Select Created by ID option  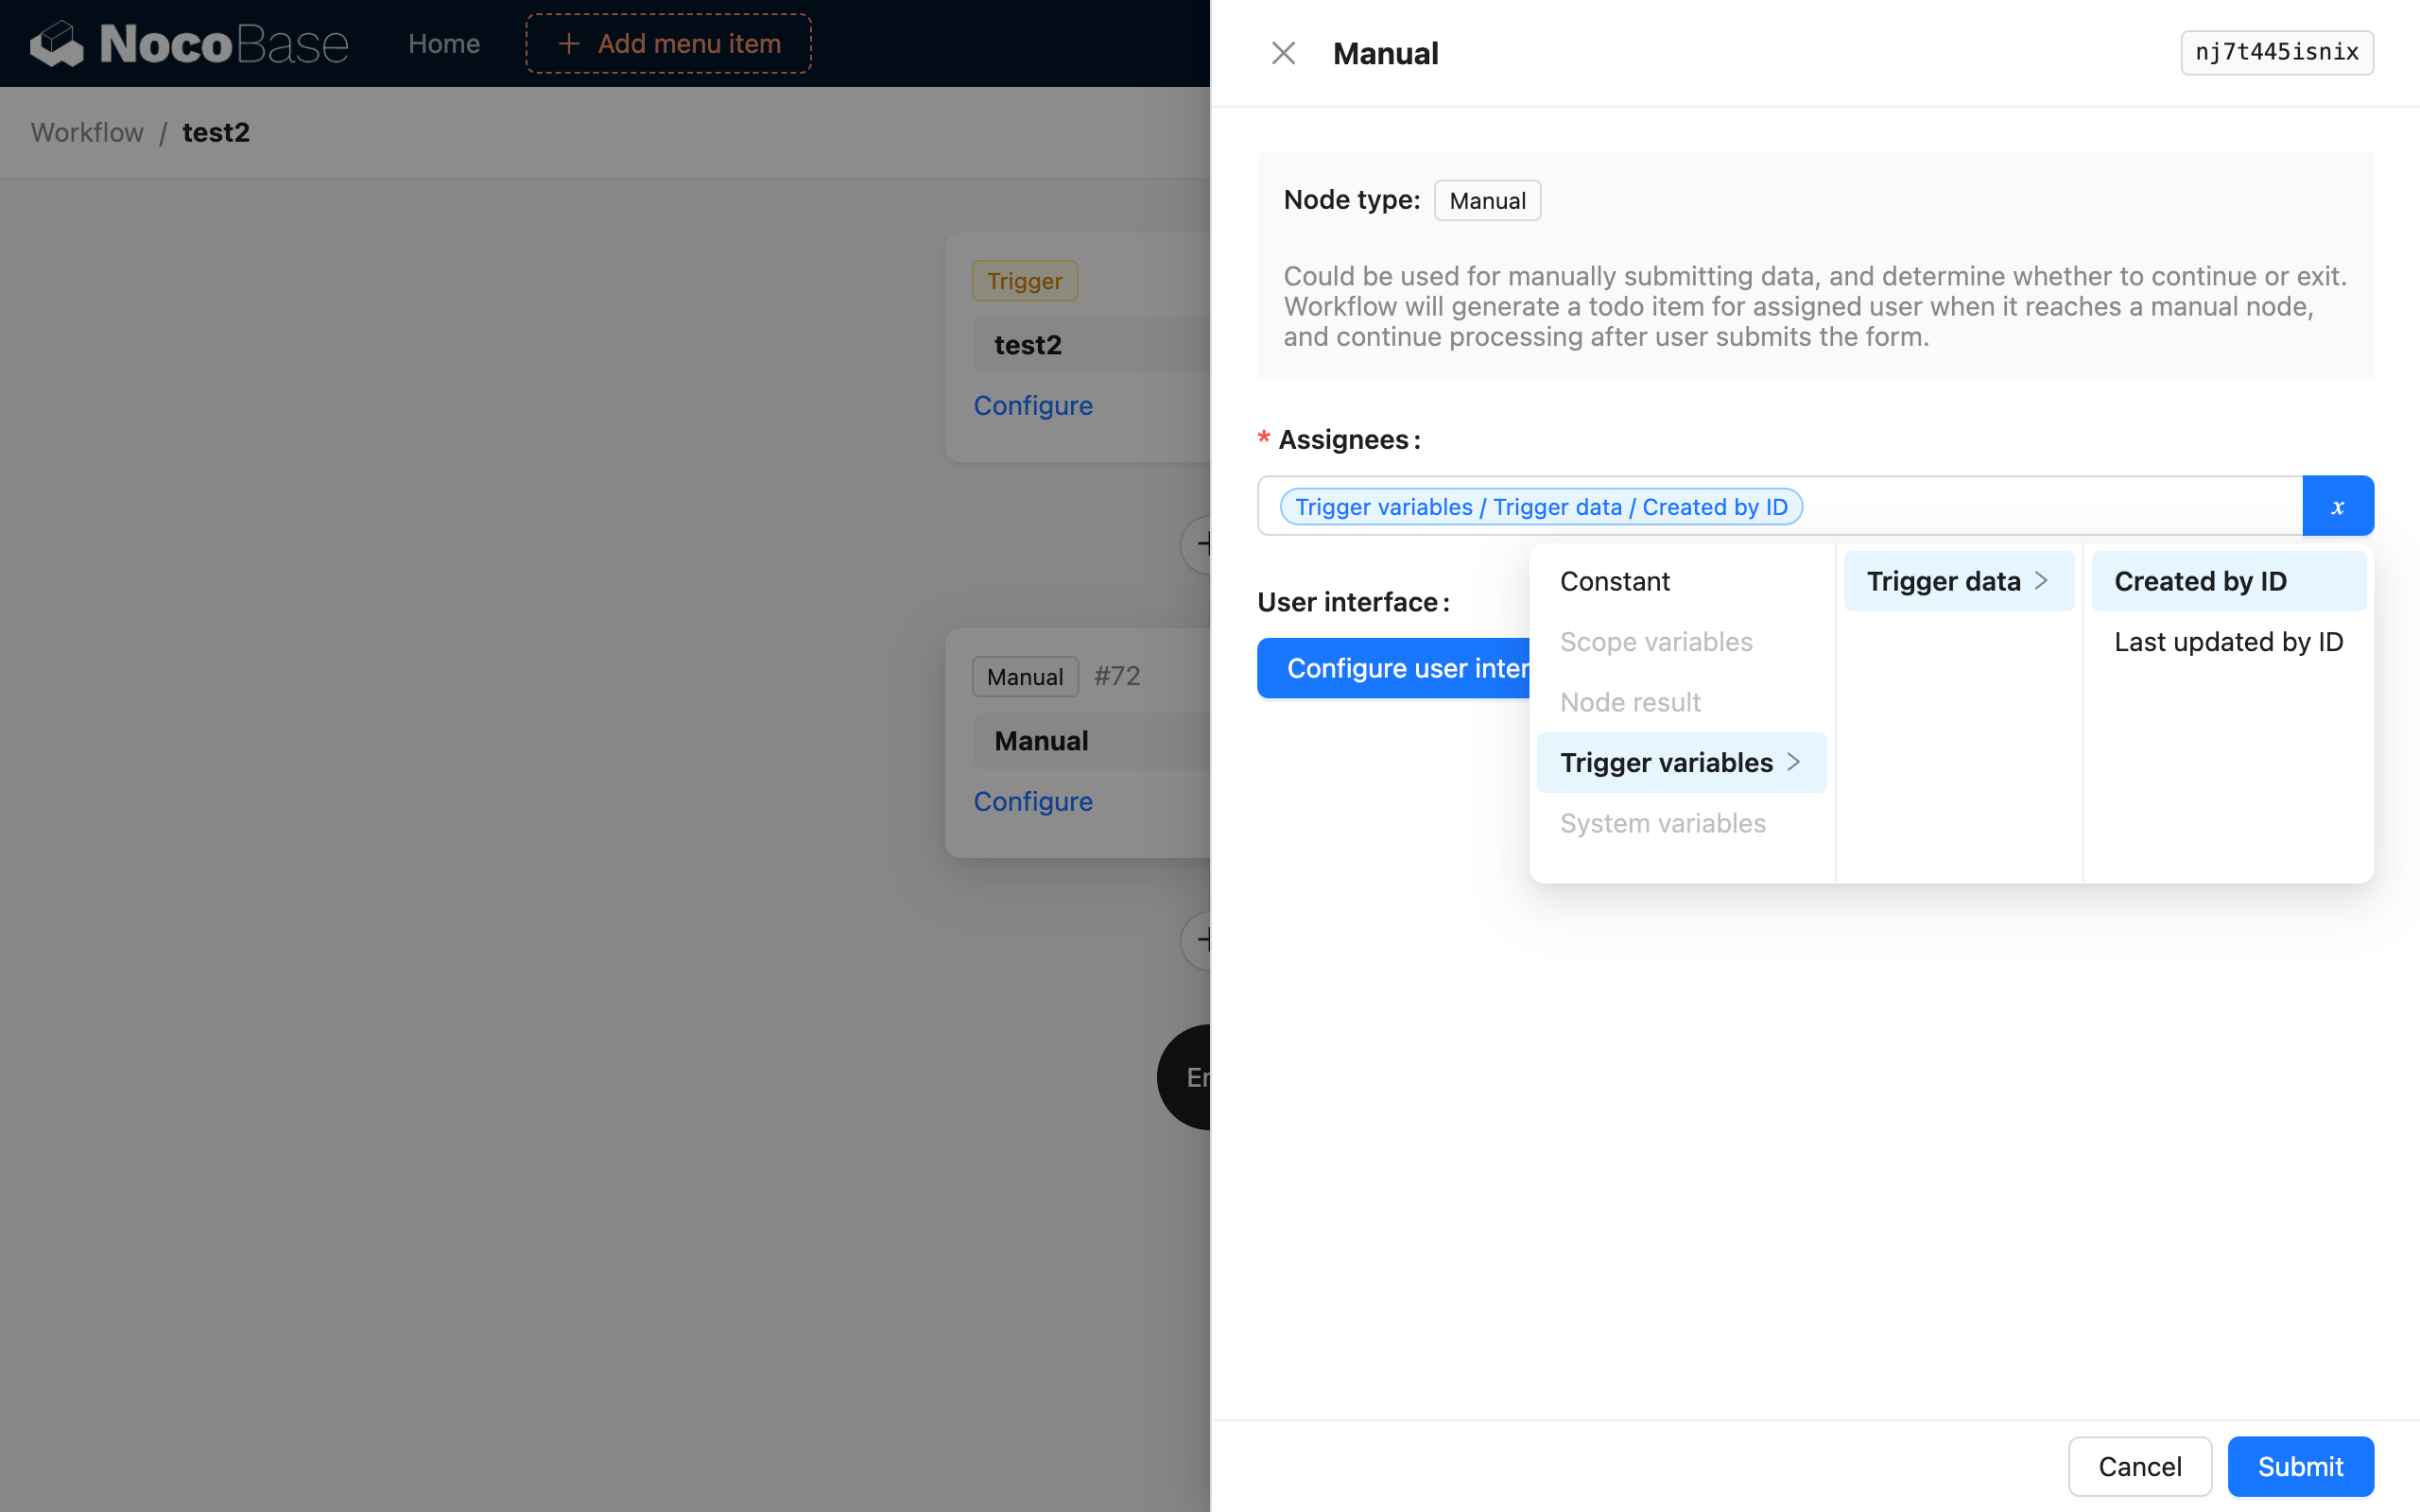(2200, 580)
